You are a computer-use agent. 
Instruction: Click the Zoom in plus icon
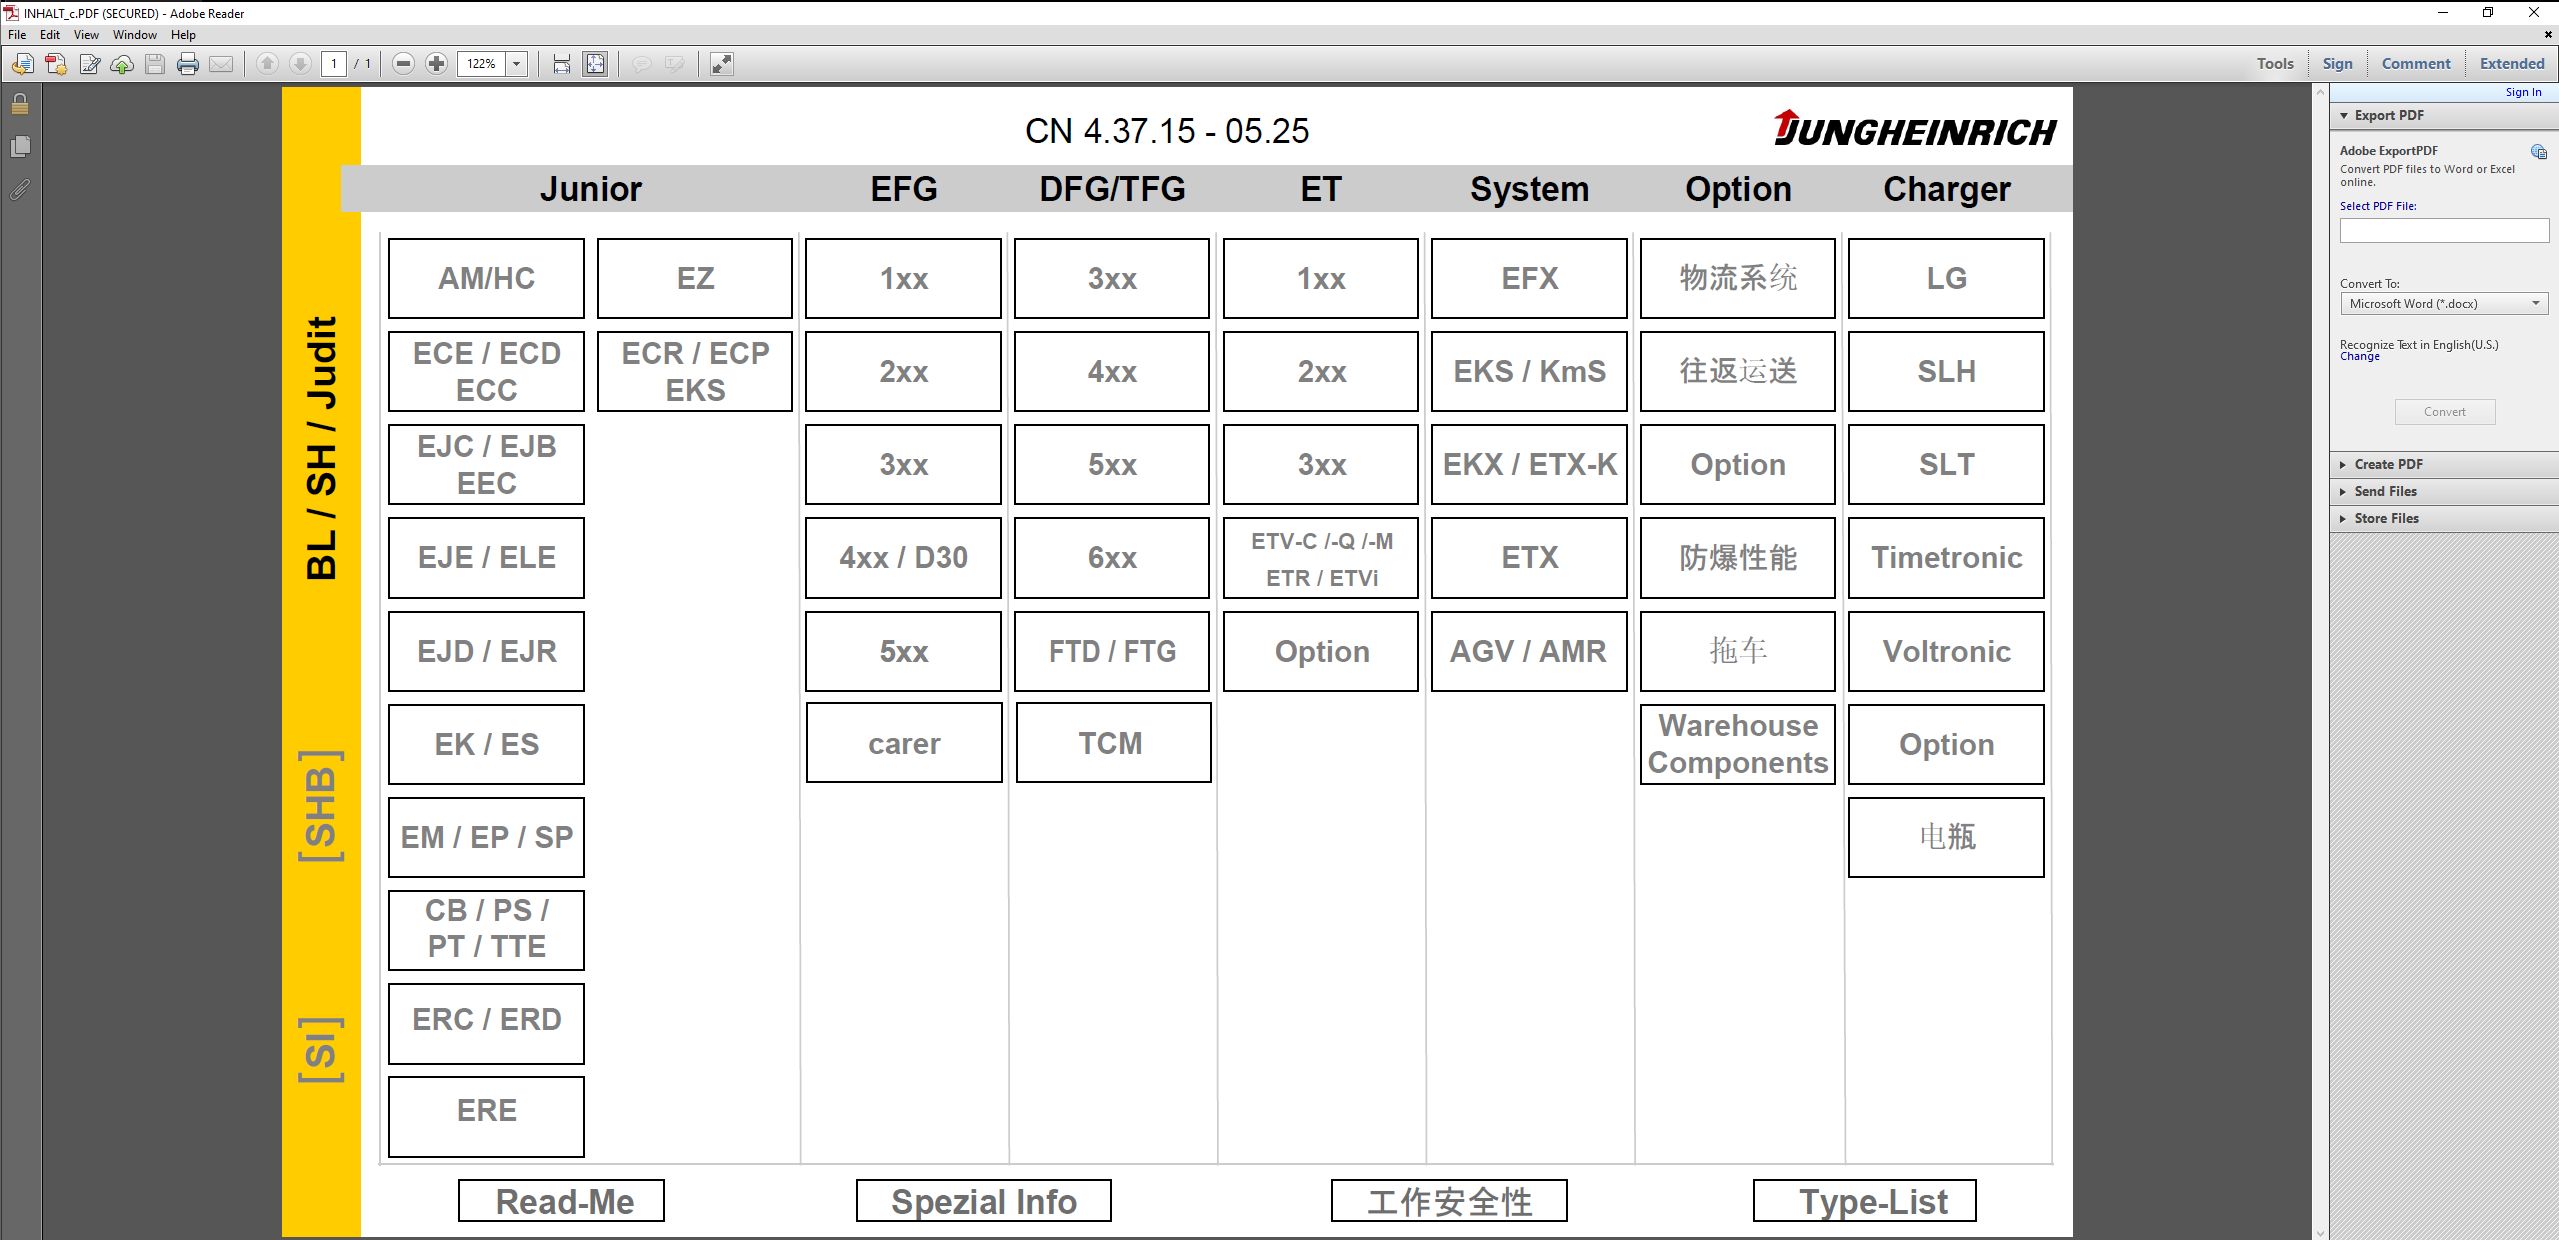(x=436, y=64)
